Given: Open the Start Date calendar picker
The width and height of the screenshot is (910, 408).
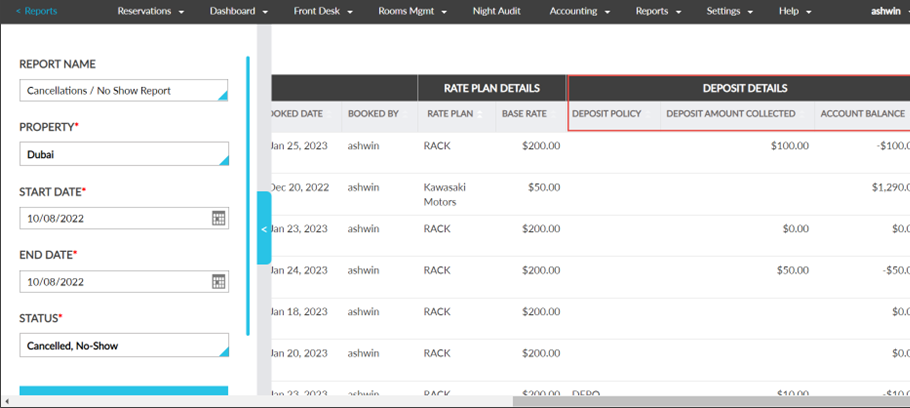Looking at the screenshot, I should point(218,218).
